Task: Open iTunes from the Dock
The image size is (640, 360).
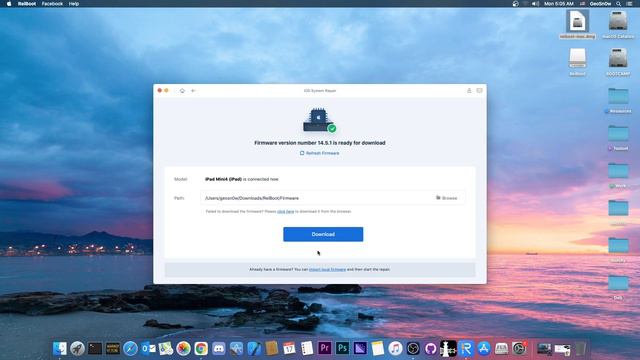Action: pyautogui.click(x=395, y=348)
